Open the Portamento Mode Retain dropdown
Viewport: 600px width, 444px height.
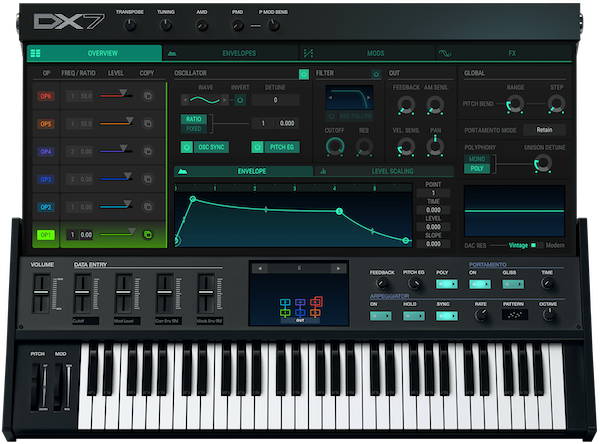(x=544, y=130)
